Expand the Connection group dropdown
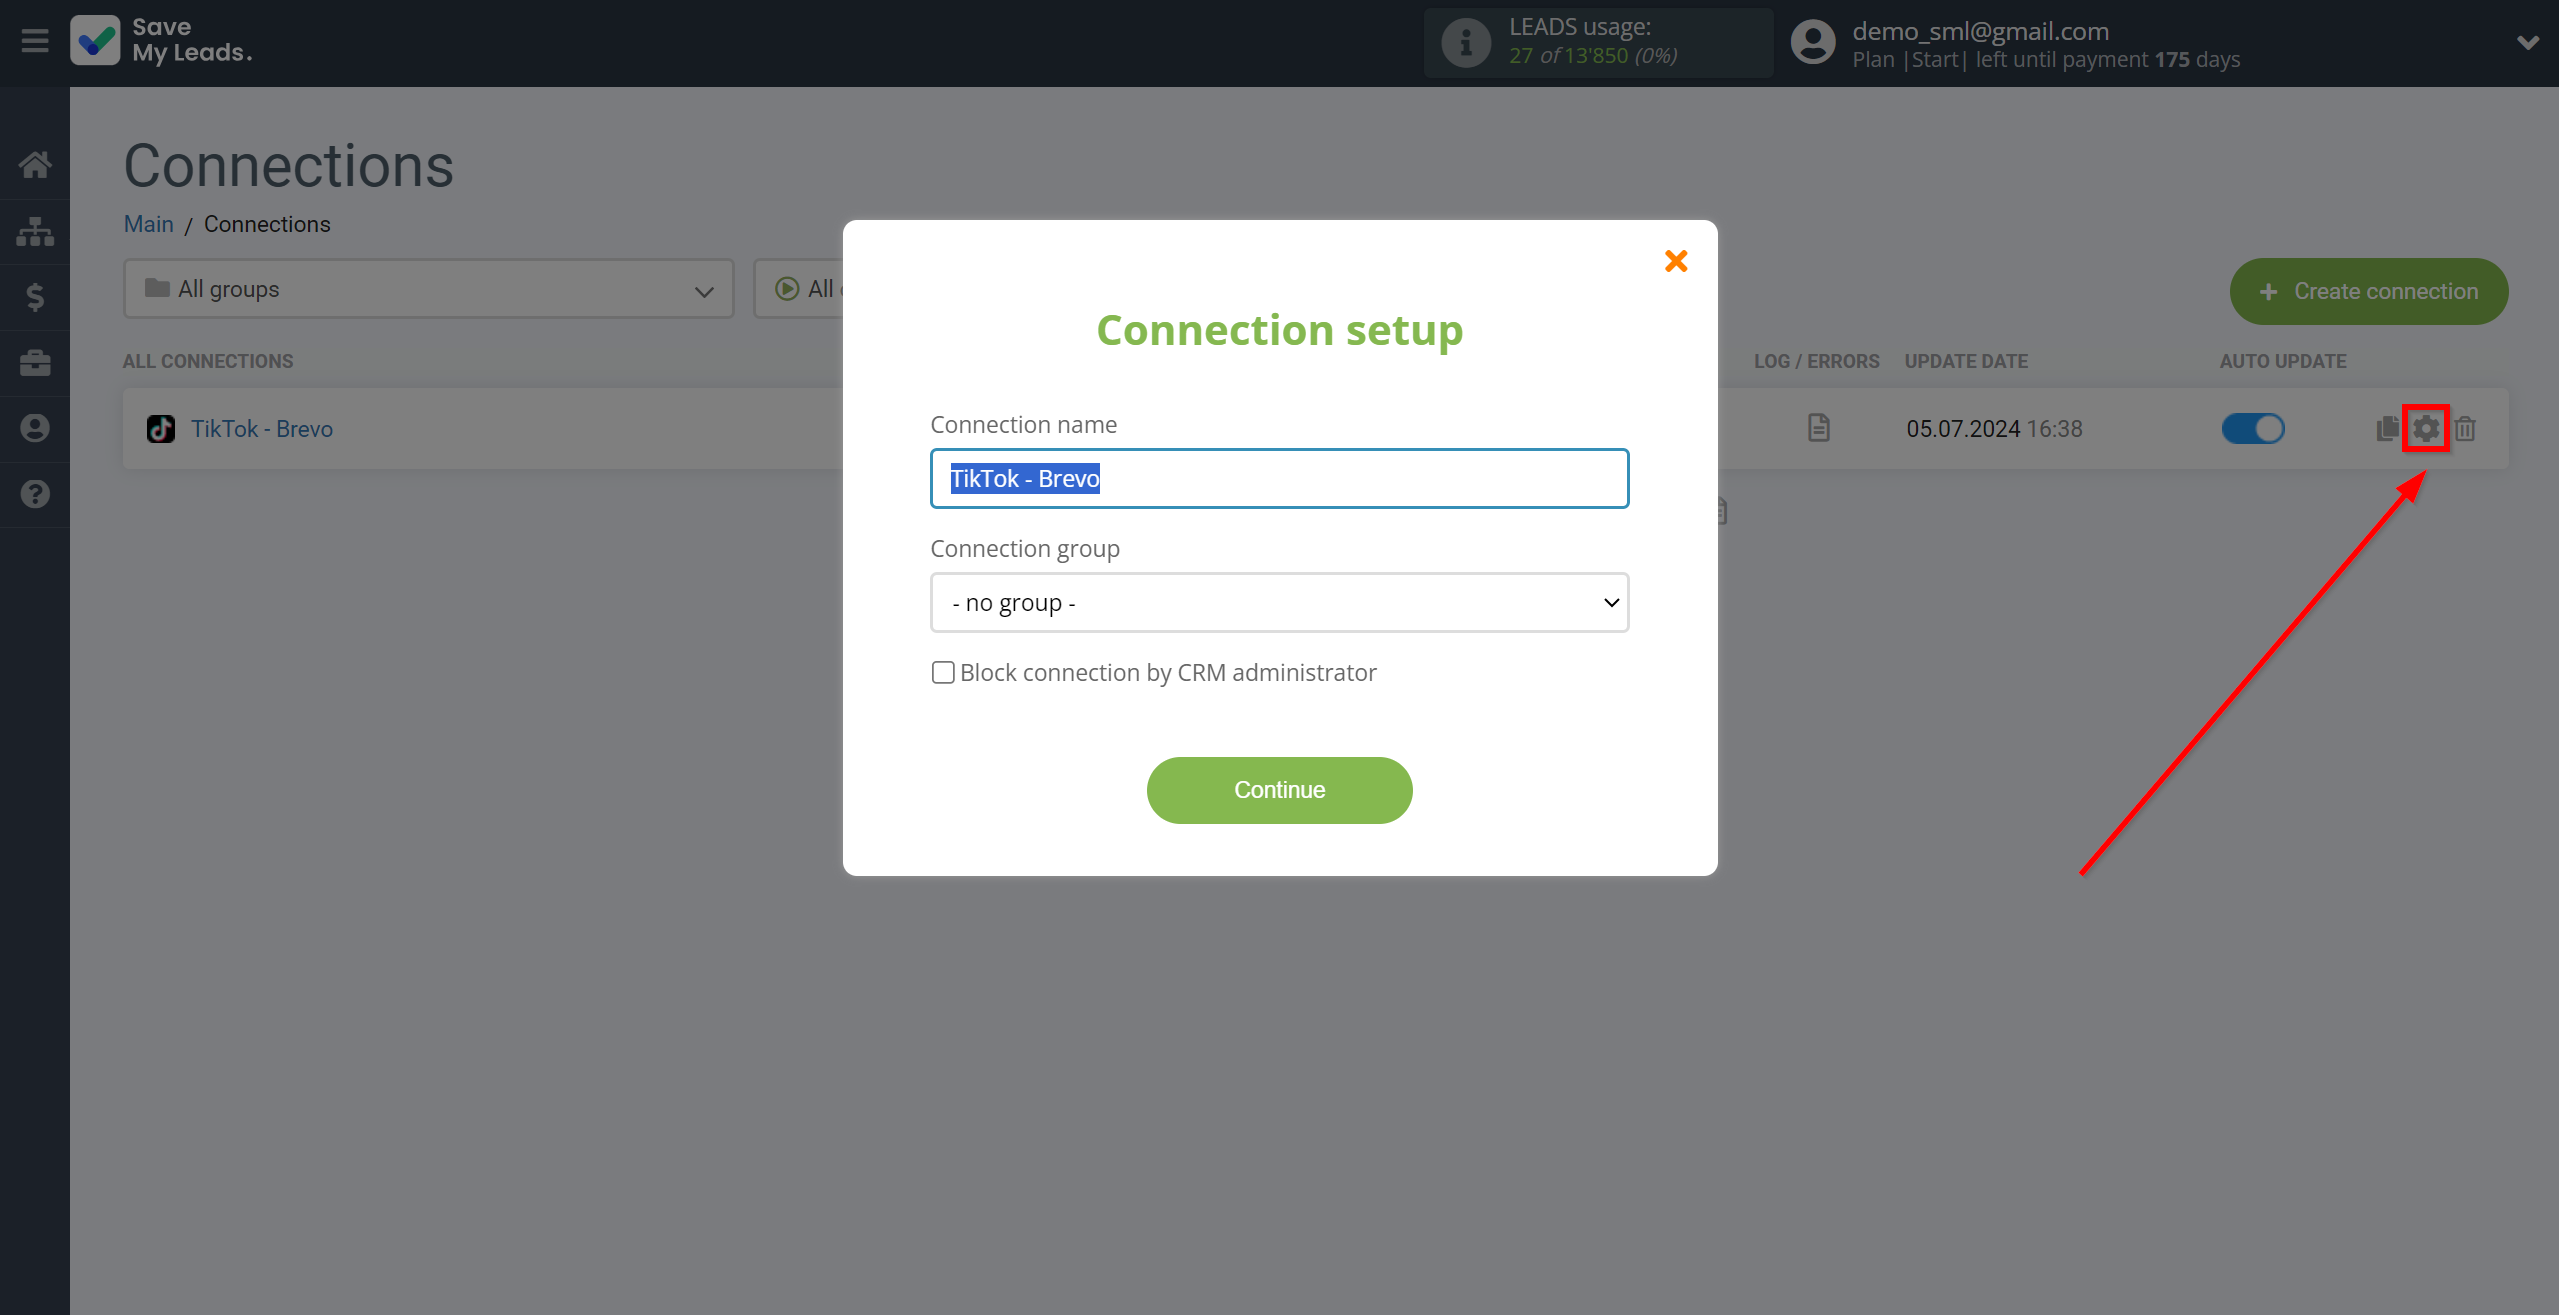This screenshot has height=1315, width=2559. click(x=1278, y=600)
